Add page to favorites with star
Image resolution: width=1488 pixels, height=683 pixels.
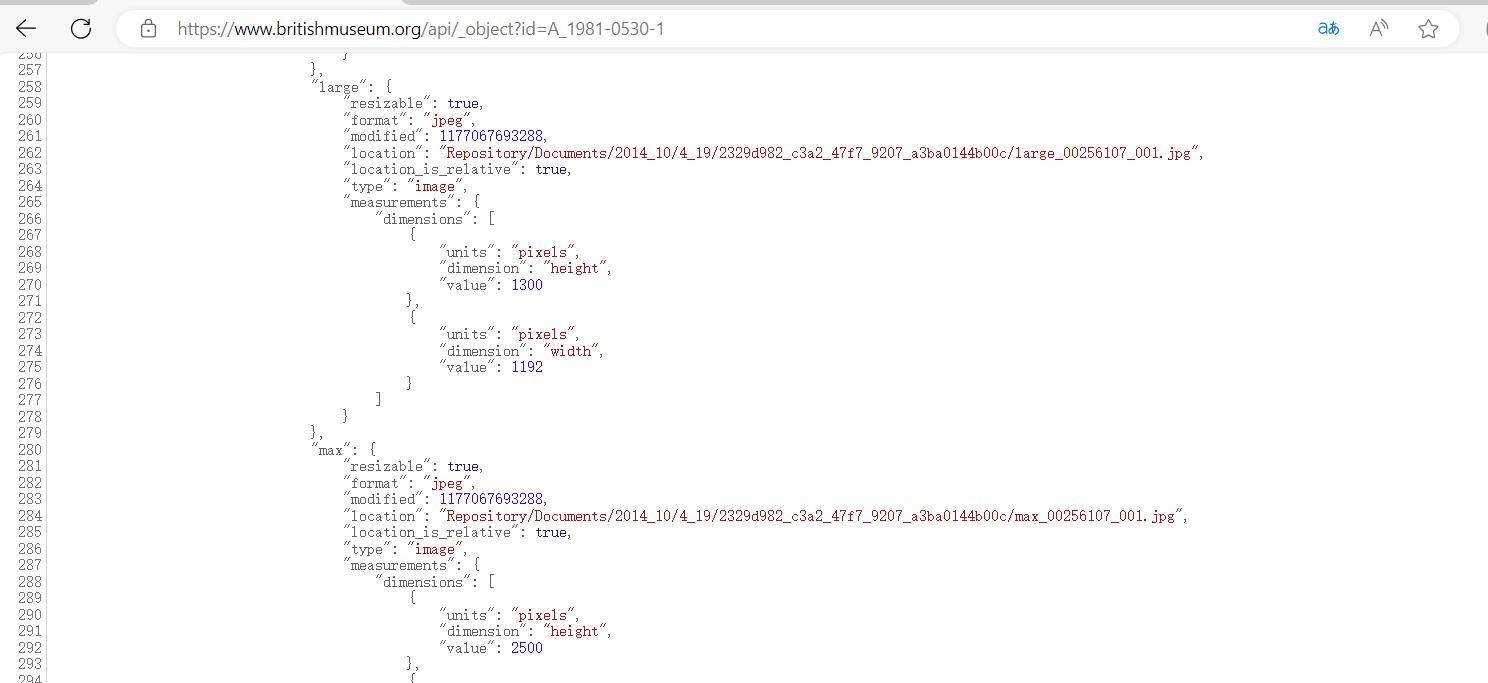[x=1428, y=29]
